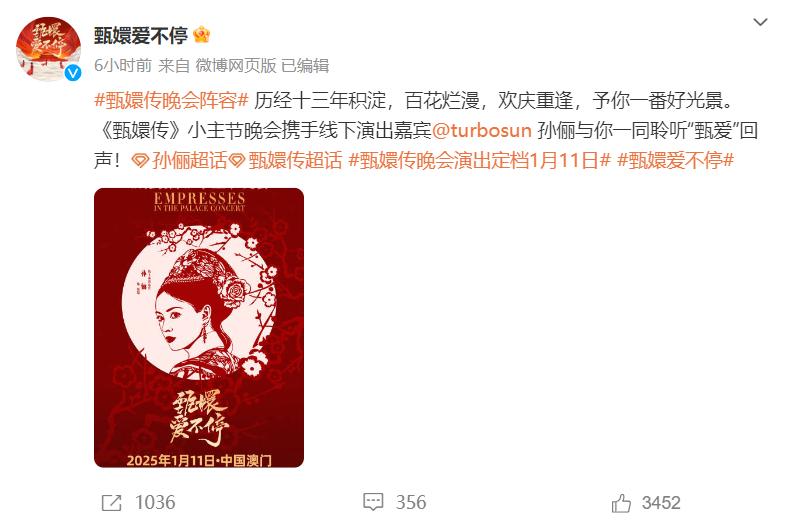
Task: Click the comment bubble icon
Action: click(373, 502)
